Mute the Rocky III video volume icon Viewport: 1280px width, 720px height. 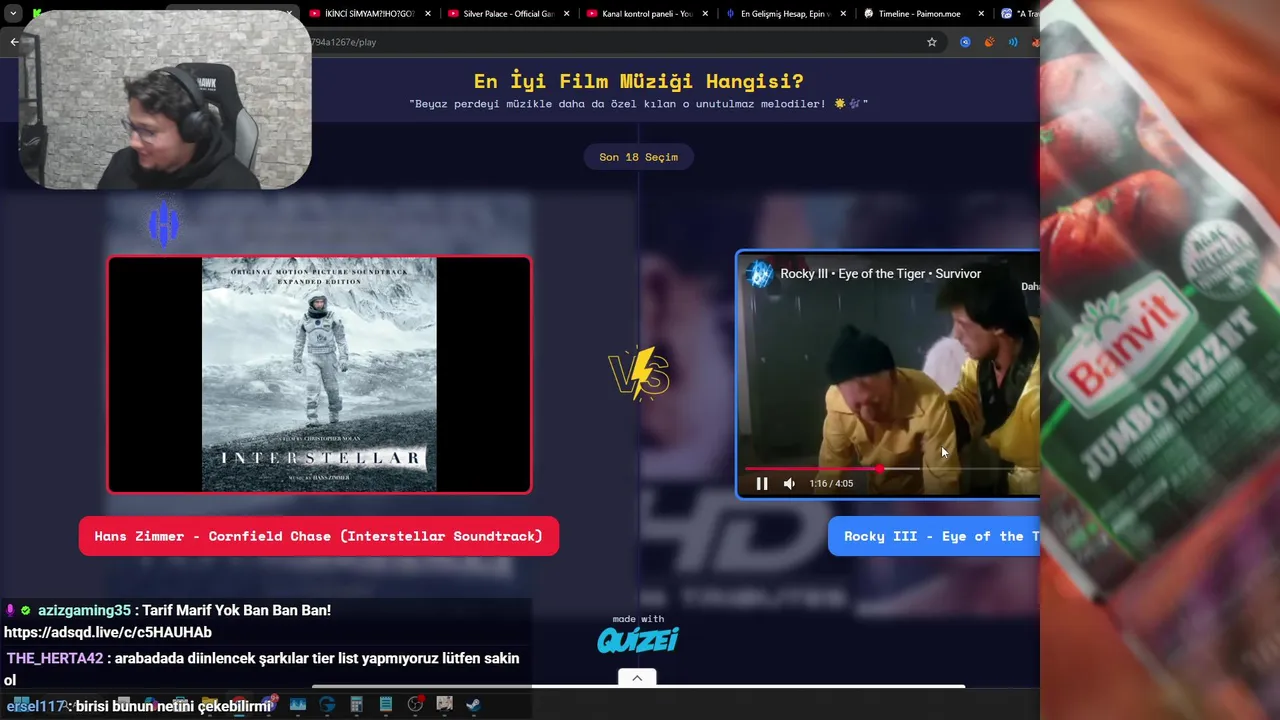(789, 484)
